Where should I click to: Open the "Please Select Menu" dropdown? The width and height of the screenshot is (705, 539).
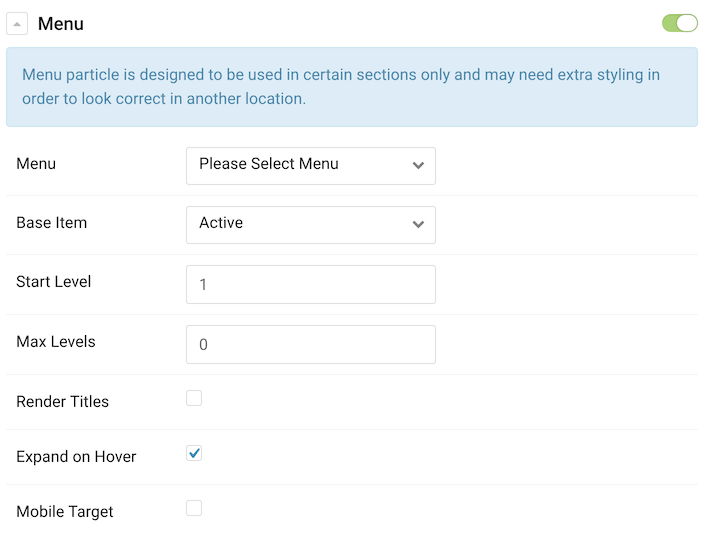point(300,165)
